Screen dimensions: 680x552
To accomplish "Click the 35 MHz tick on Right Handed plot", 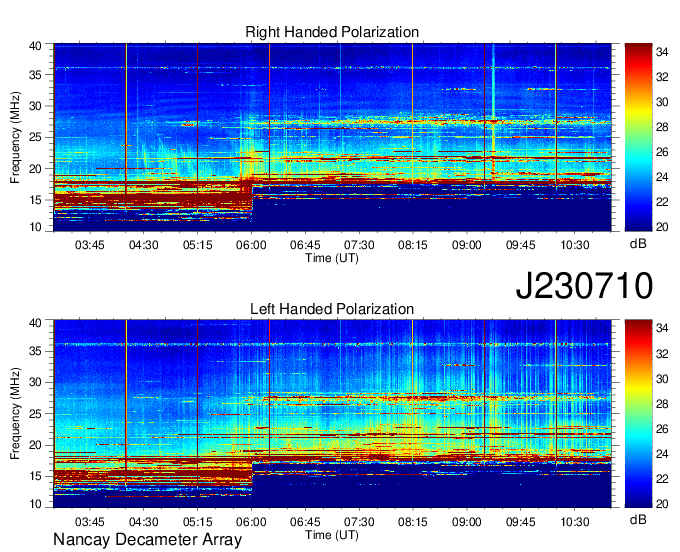I will (x=36, y=75).
